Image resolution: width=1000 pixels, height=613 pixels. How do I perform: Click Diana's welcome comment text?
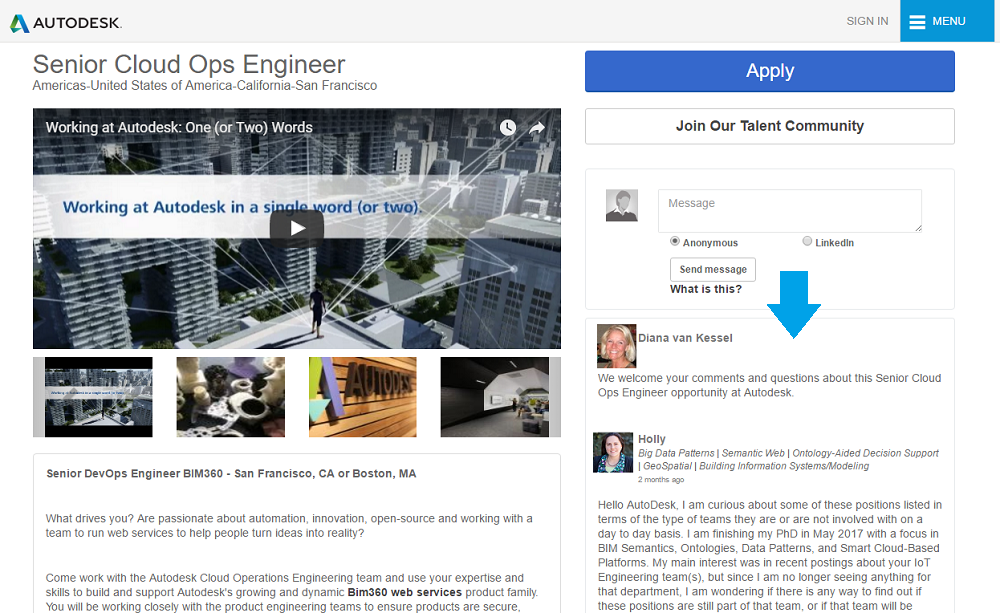(x=769, y=385)
